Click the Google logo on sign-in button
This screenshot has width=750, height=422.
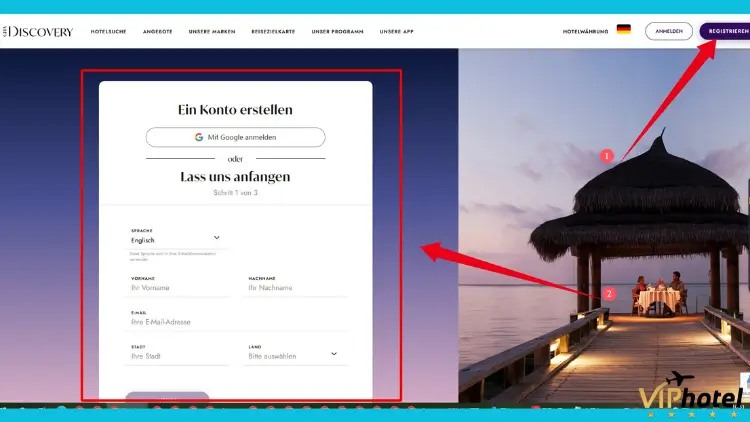[x=200, y=137]
